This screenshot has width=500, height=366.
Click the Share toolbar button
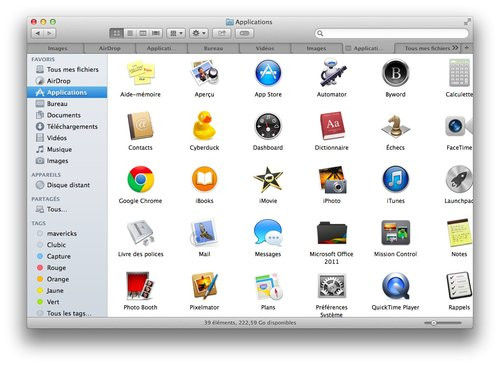[x=222, y=33]
